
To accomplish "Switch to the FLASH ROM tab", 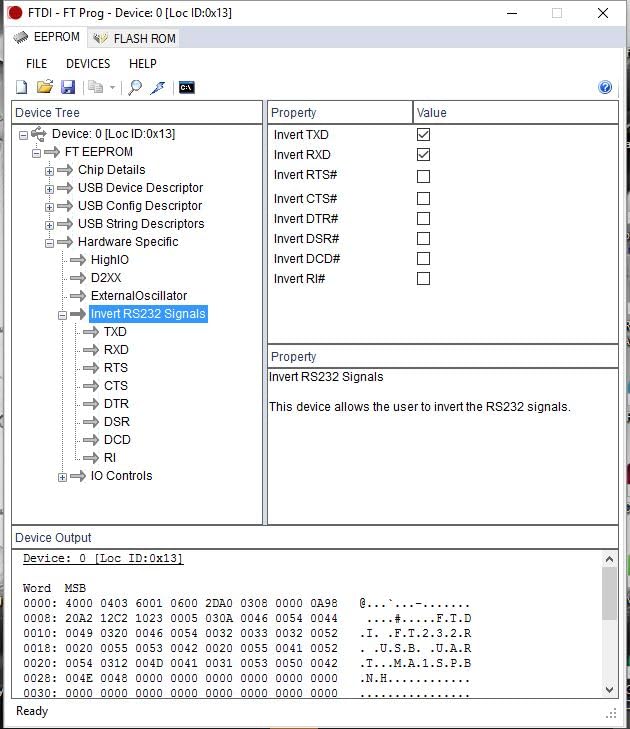I will 134,39.
